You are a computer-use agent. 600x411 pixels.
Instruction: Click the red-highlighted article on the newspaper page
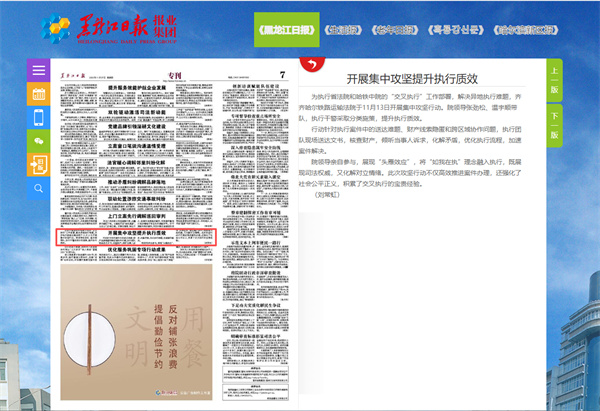[x=133, y=237]
